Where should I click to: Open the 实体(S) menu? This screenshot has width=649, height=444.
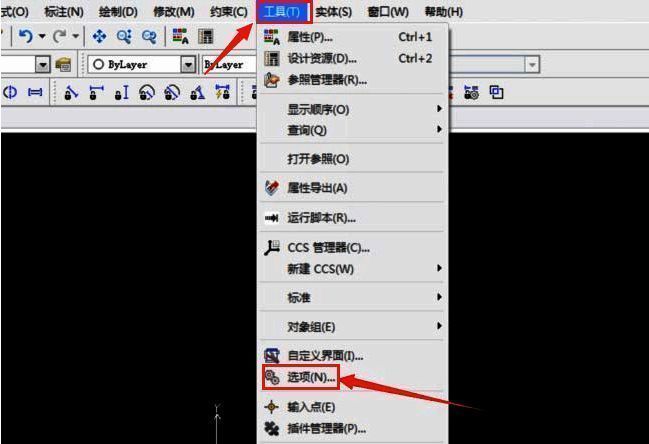(333, 12)
